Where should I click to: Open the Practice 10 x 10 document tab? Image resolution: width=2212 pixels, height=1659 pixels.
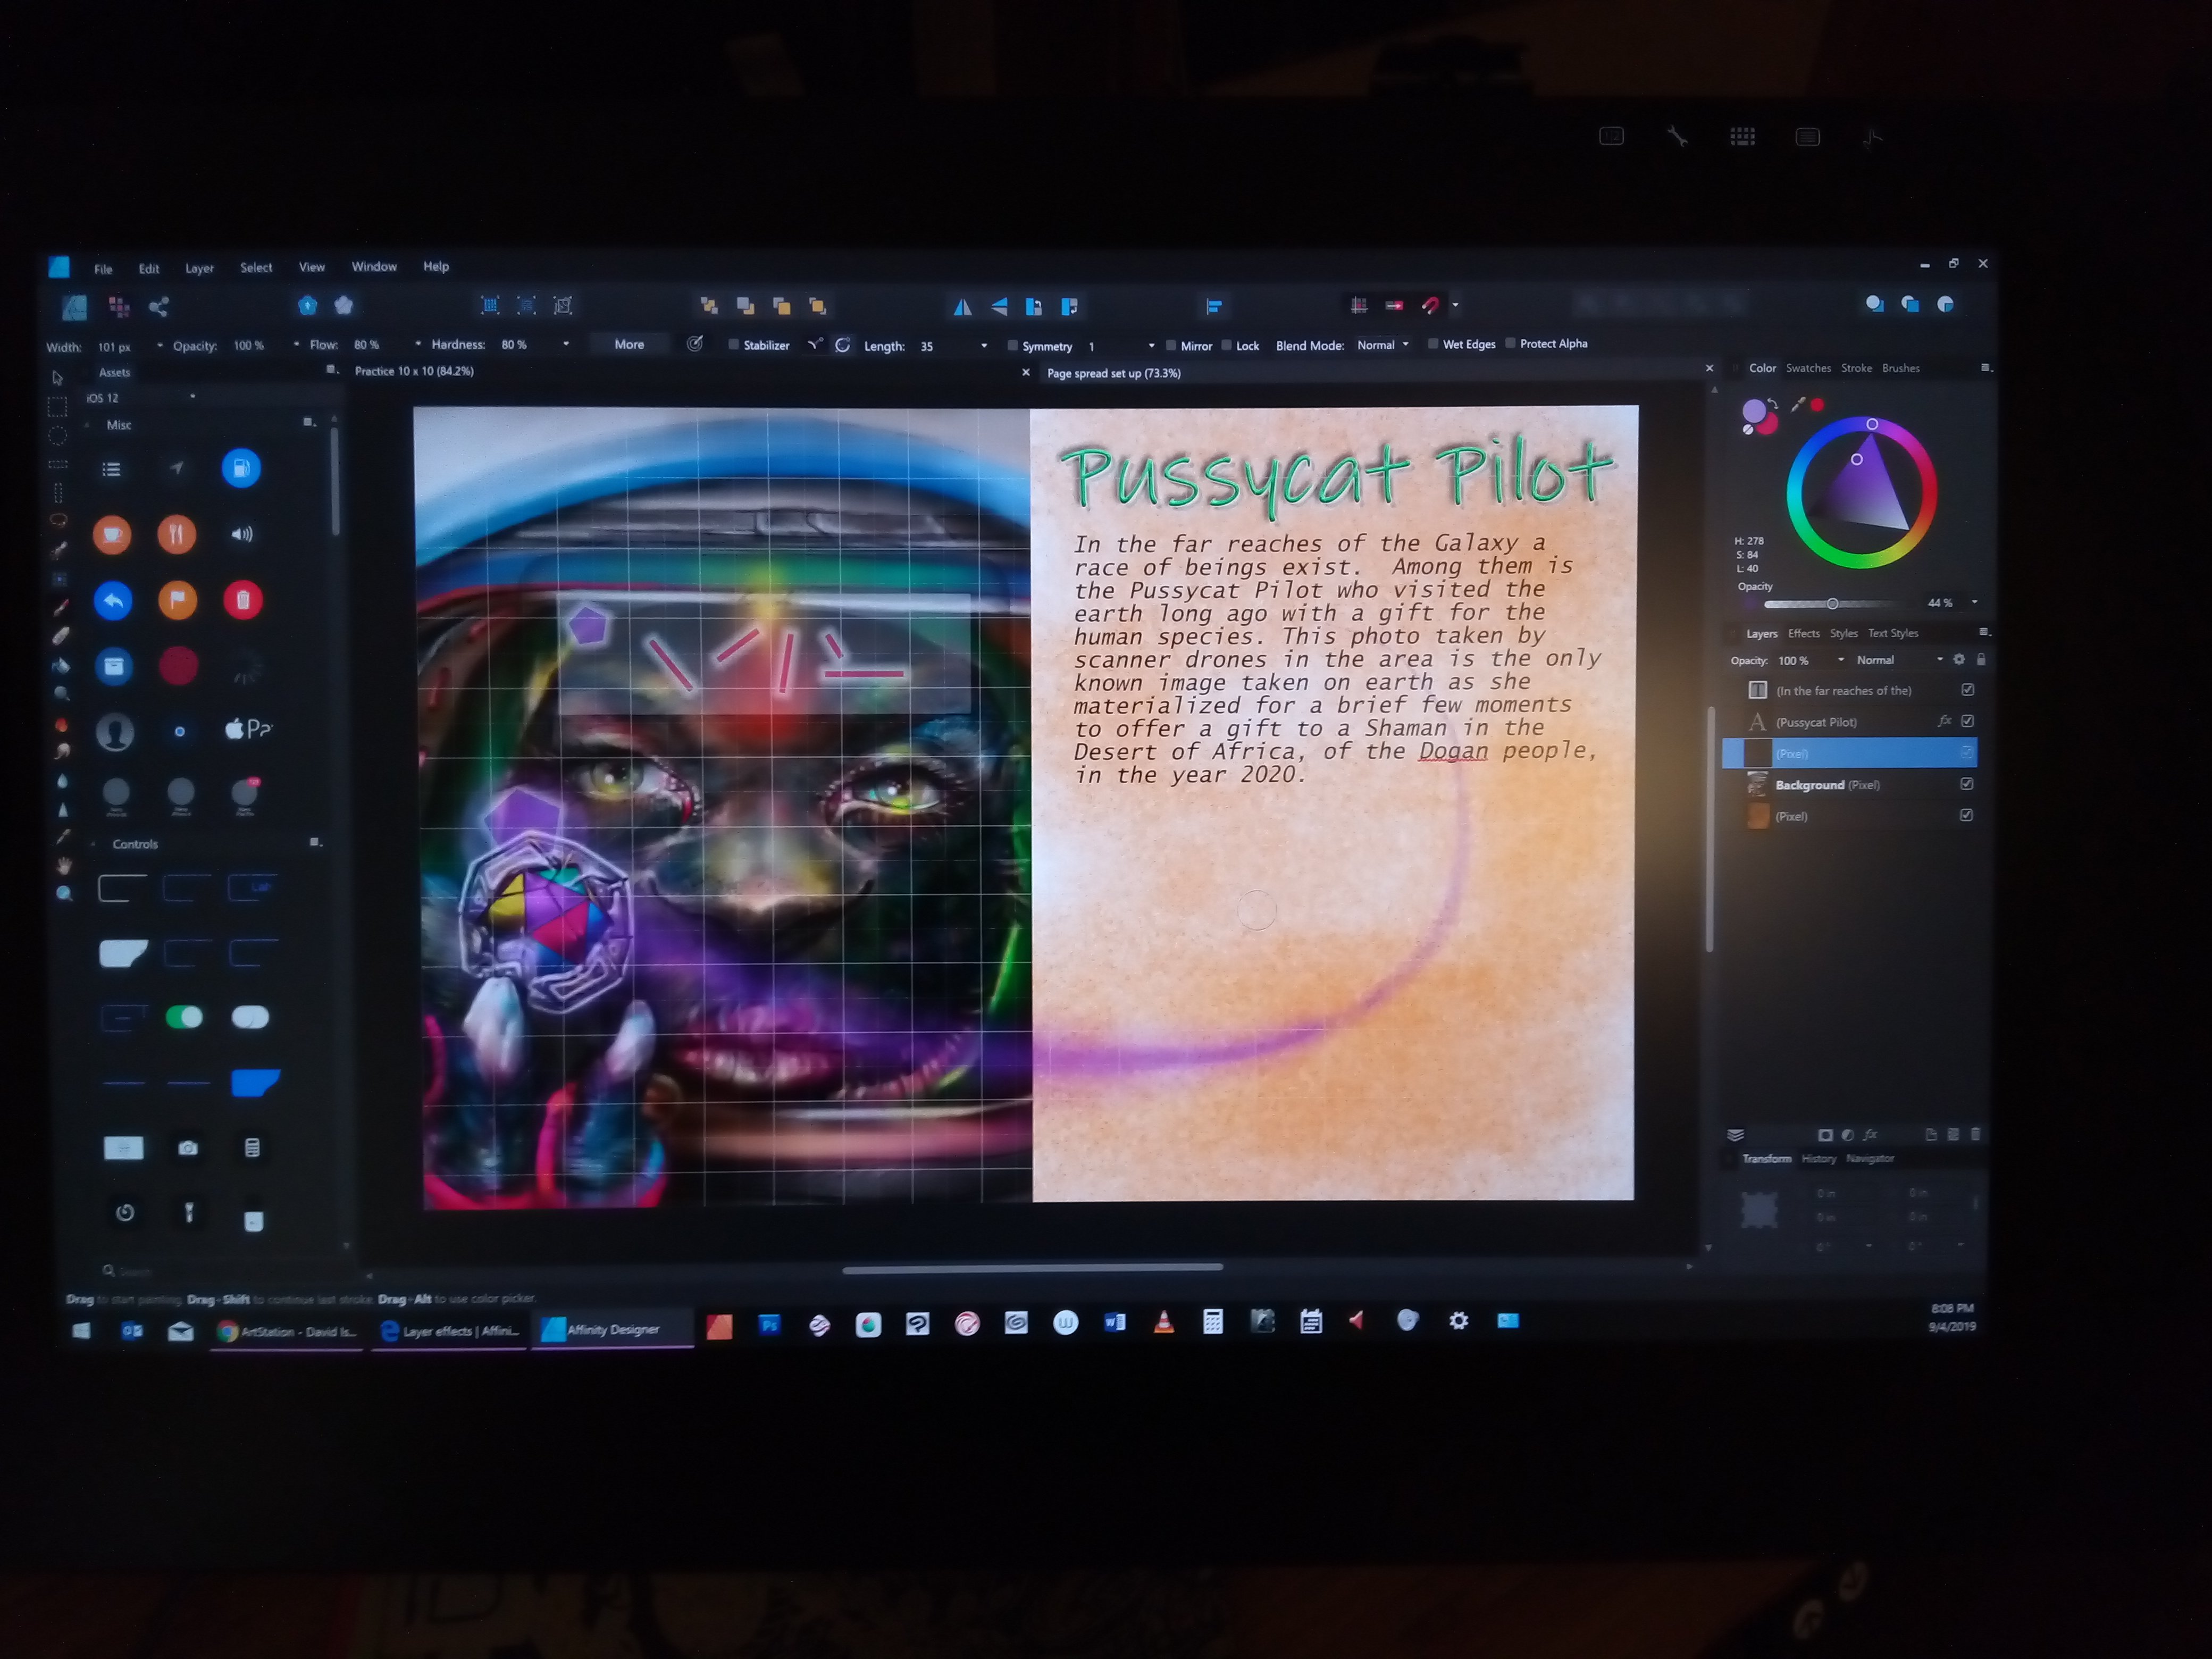click(x=414, y=371)
